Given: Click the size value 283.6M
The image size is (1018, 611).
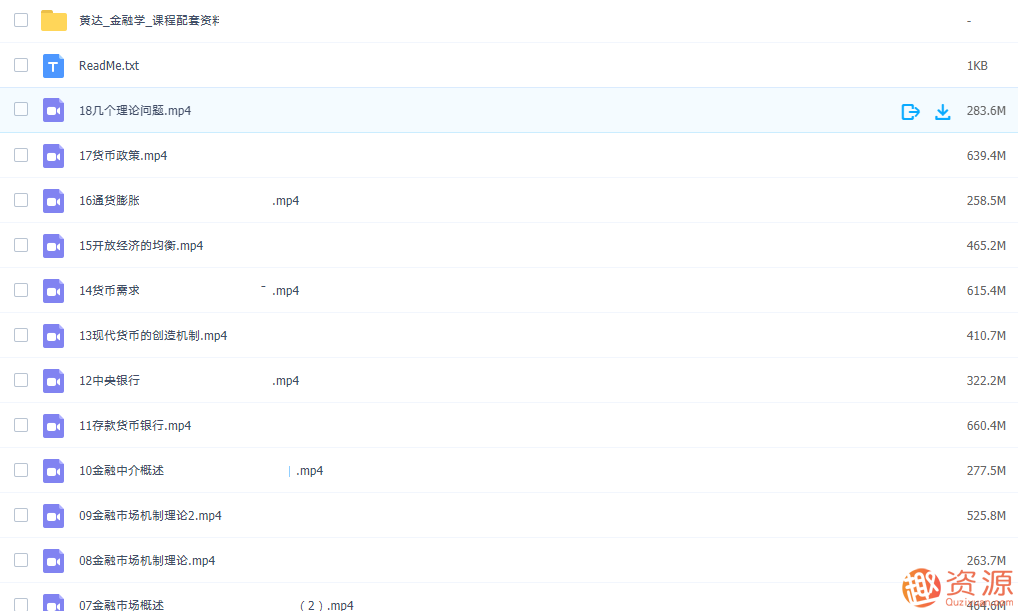Looking at the screenshot, I should coord(986,111).
